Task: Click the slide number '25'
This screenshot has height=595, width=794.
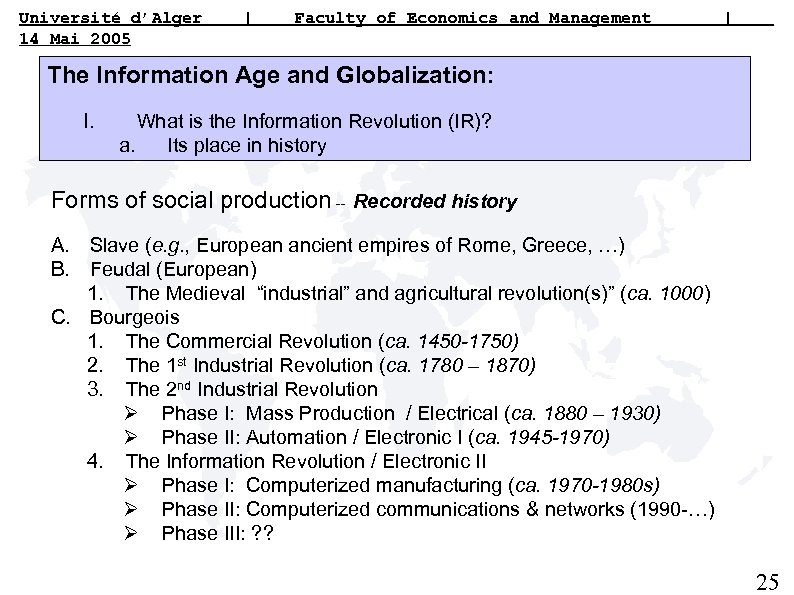Action: [767, 582]
